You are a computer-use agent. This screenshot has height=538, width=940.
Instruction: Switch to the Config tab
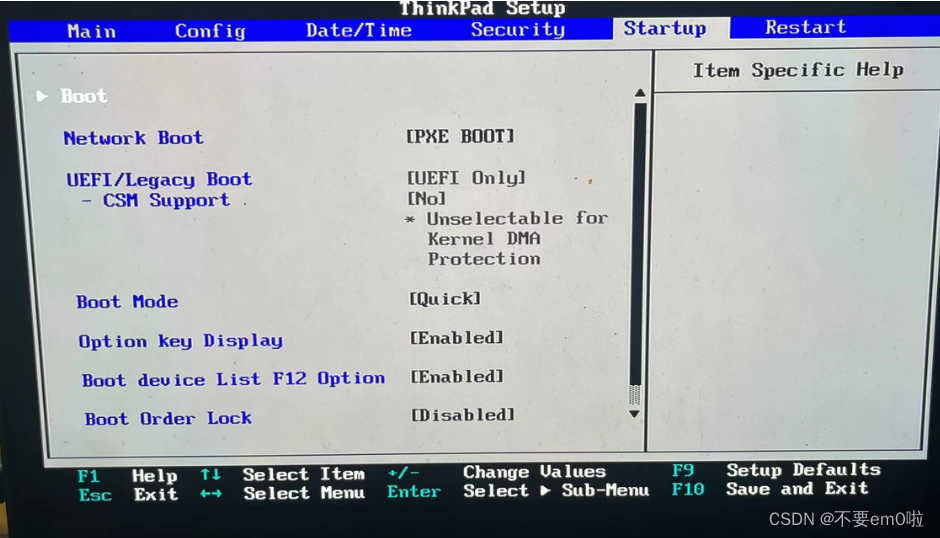[x=210, y=31]
